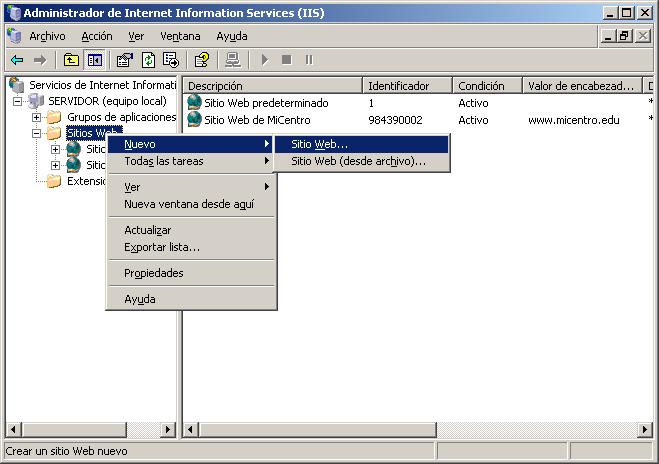Screen dimensions: 659x464
Task: Click the connect to computer icon
Action: click(233, 60)
